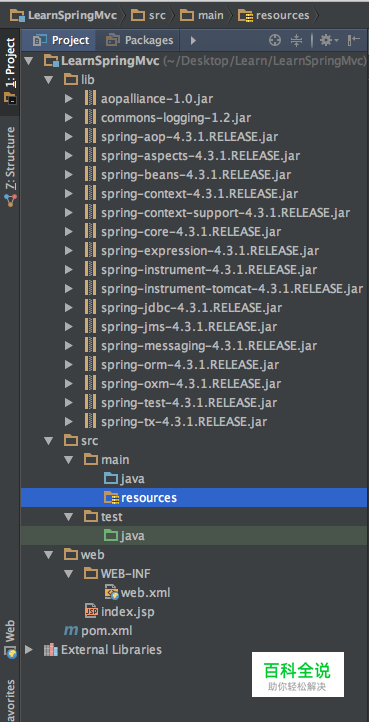
Task: Collapse the src folder arrow
Action: coord(49,441)
